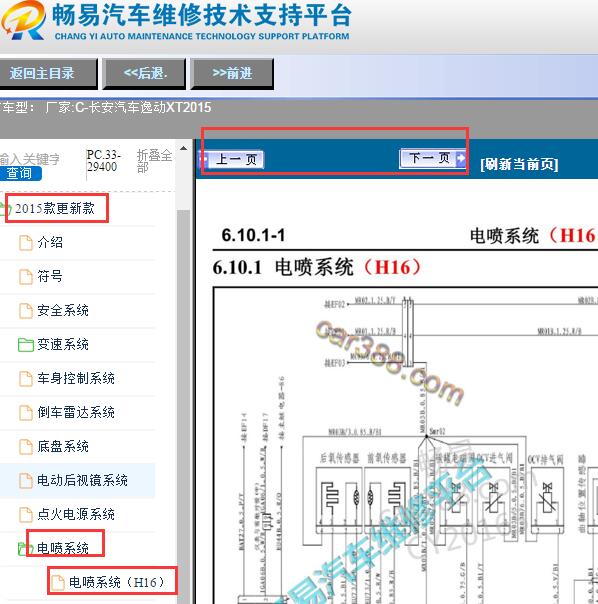
Task: Click the 畅易 platform logo
Action: pyautogui.click(x=23, y=21)
